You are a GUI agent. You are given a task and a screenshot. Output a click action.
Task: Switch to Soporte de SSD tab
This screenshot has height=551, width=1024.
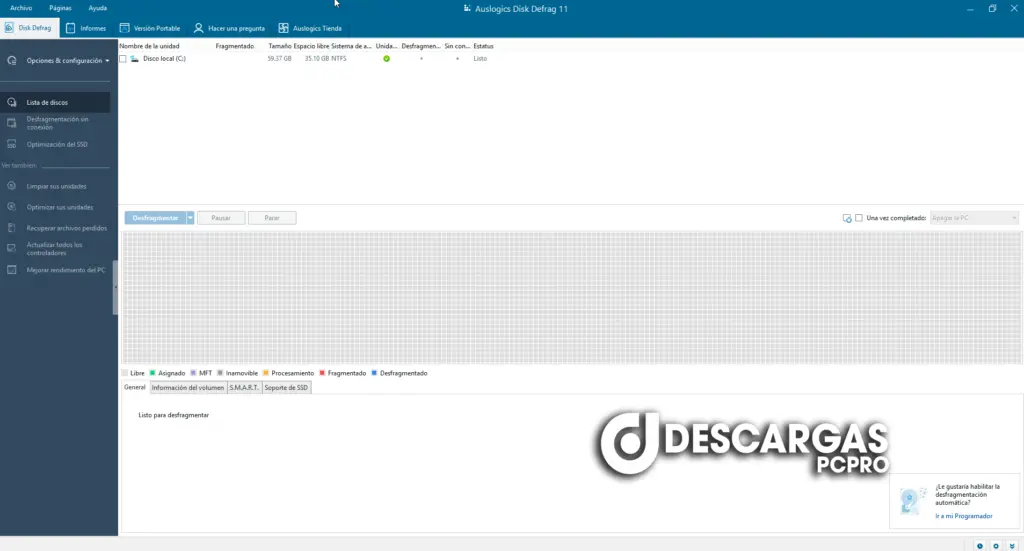(286, 388)
